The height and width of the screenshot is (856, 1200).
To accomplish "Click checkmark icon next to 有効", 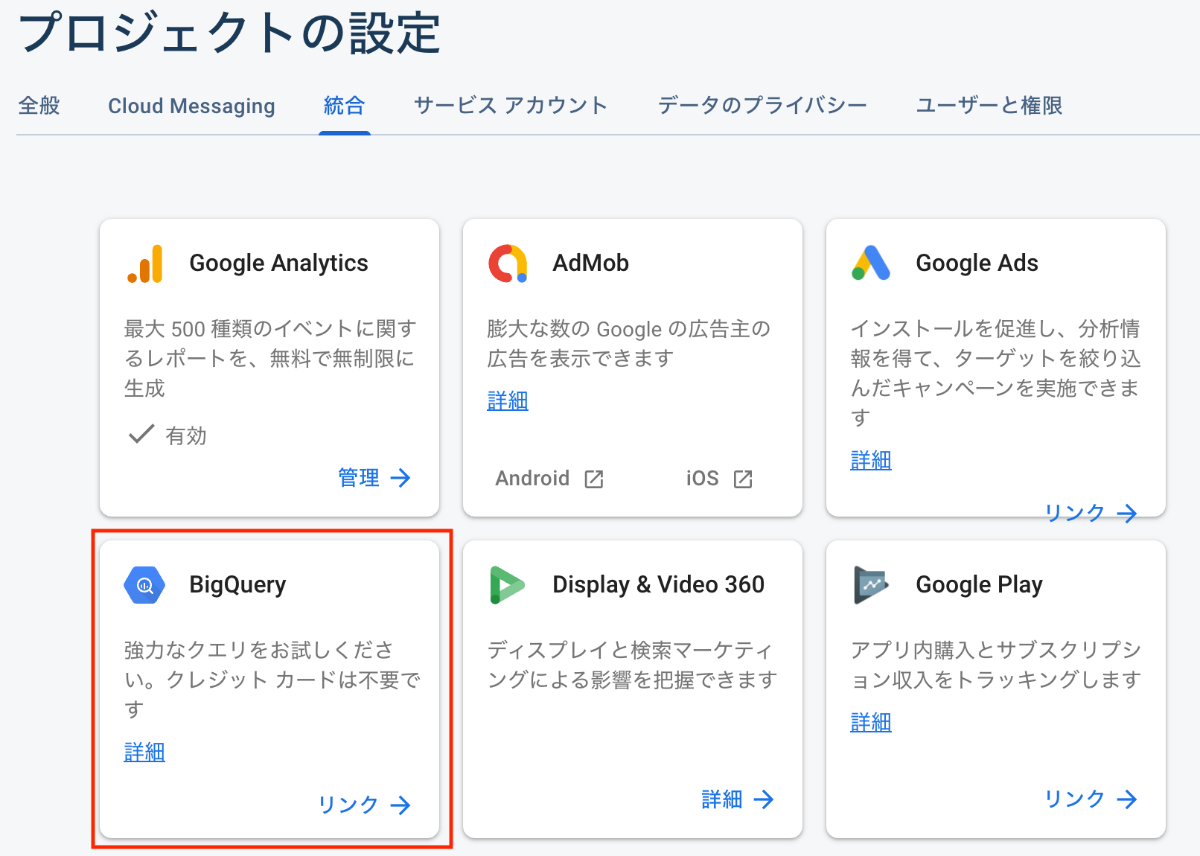I will [x=141, y=435].
